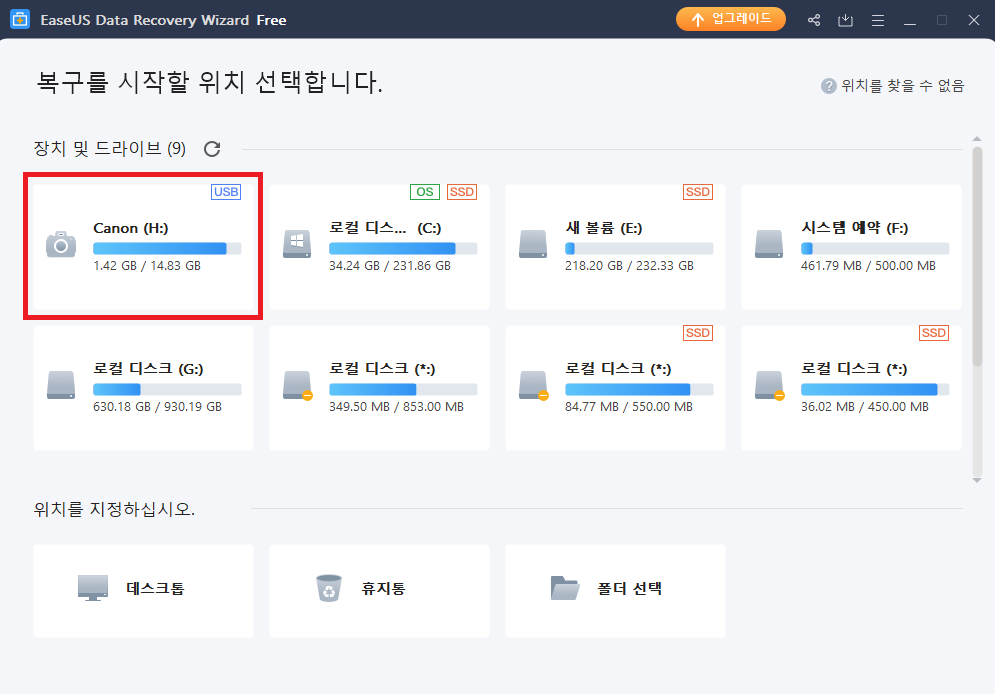Click the folder icon beside 폴더 선택

coord(565,588)
